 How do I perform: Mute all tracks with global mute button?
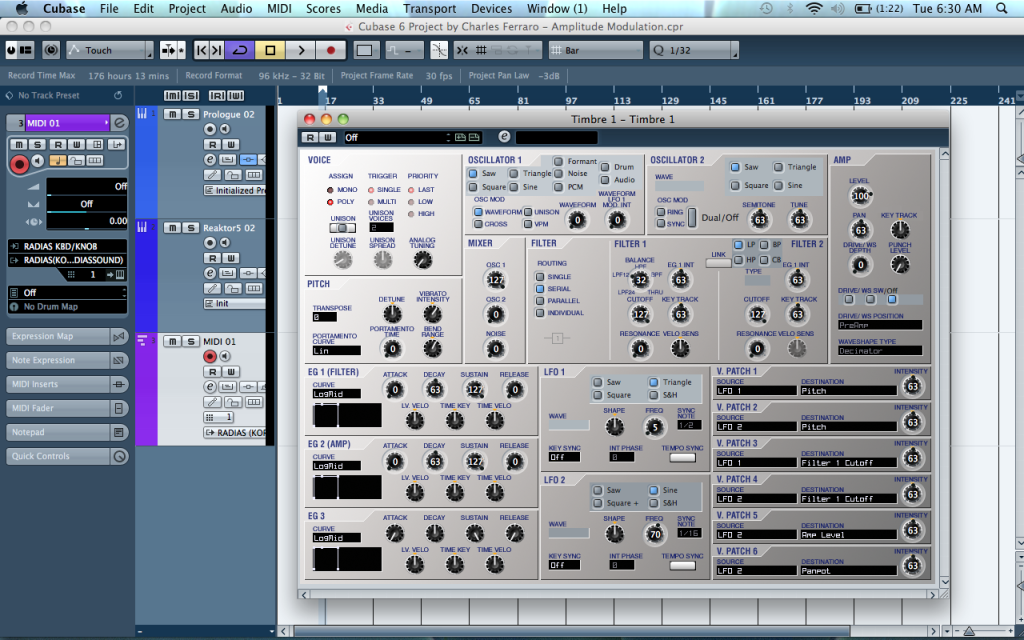coord(172,95)
